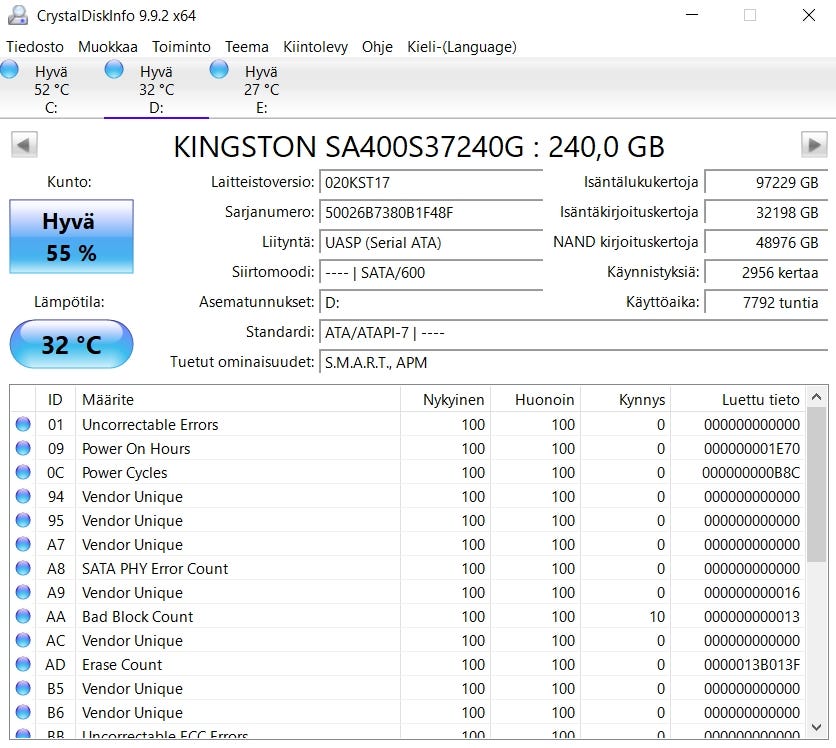Click the Hyvä 55 % health status button

[71, 237]
